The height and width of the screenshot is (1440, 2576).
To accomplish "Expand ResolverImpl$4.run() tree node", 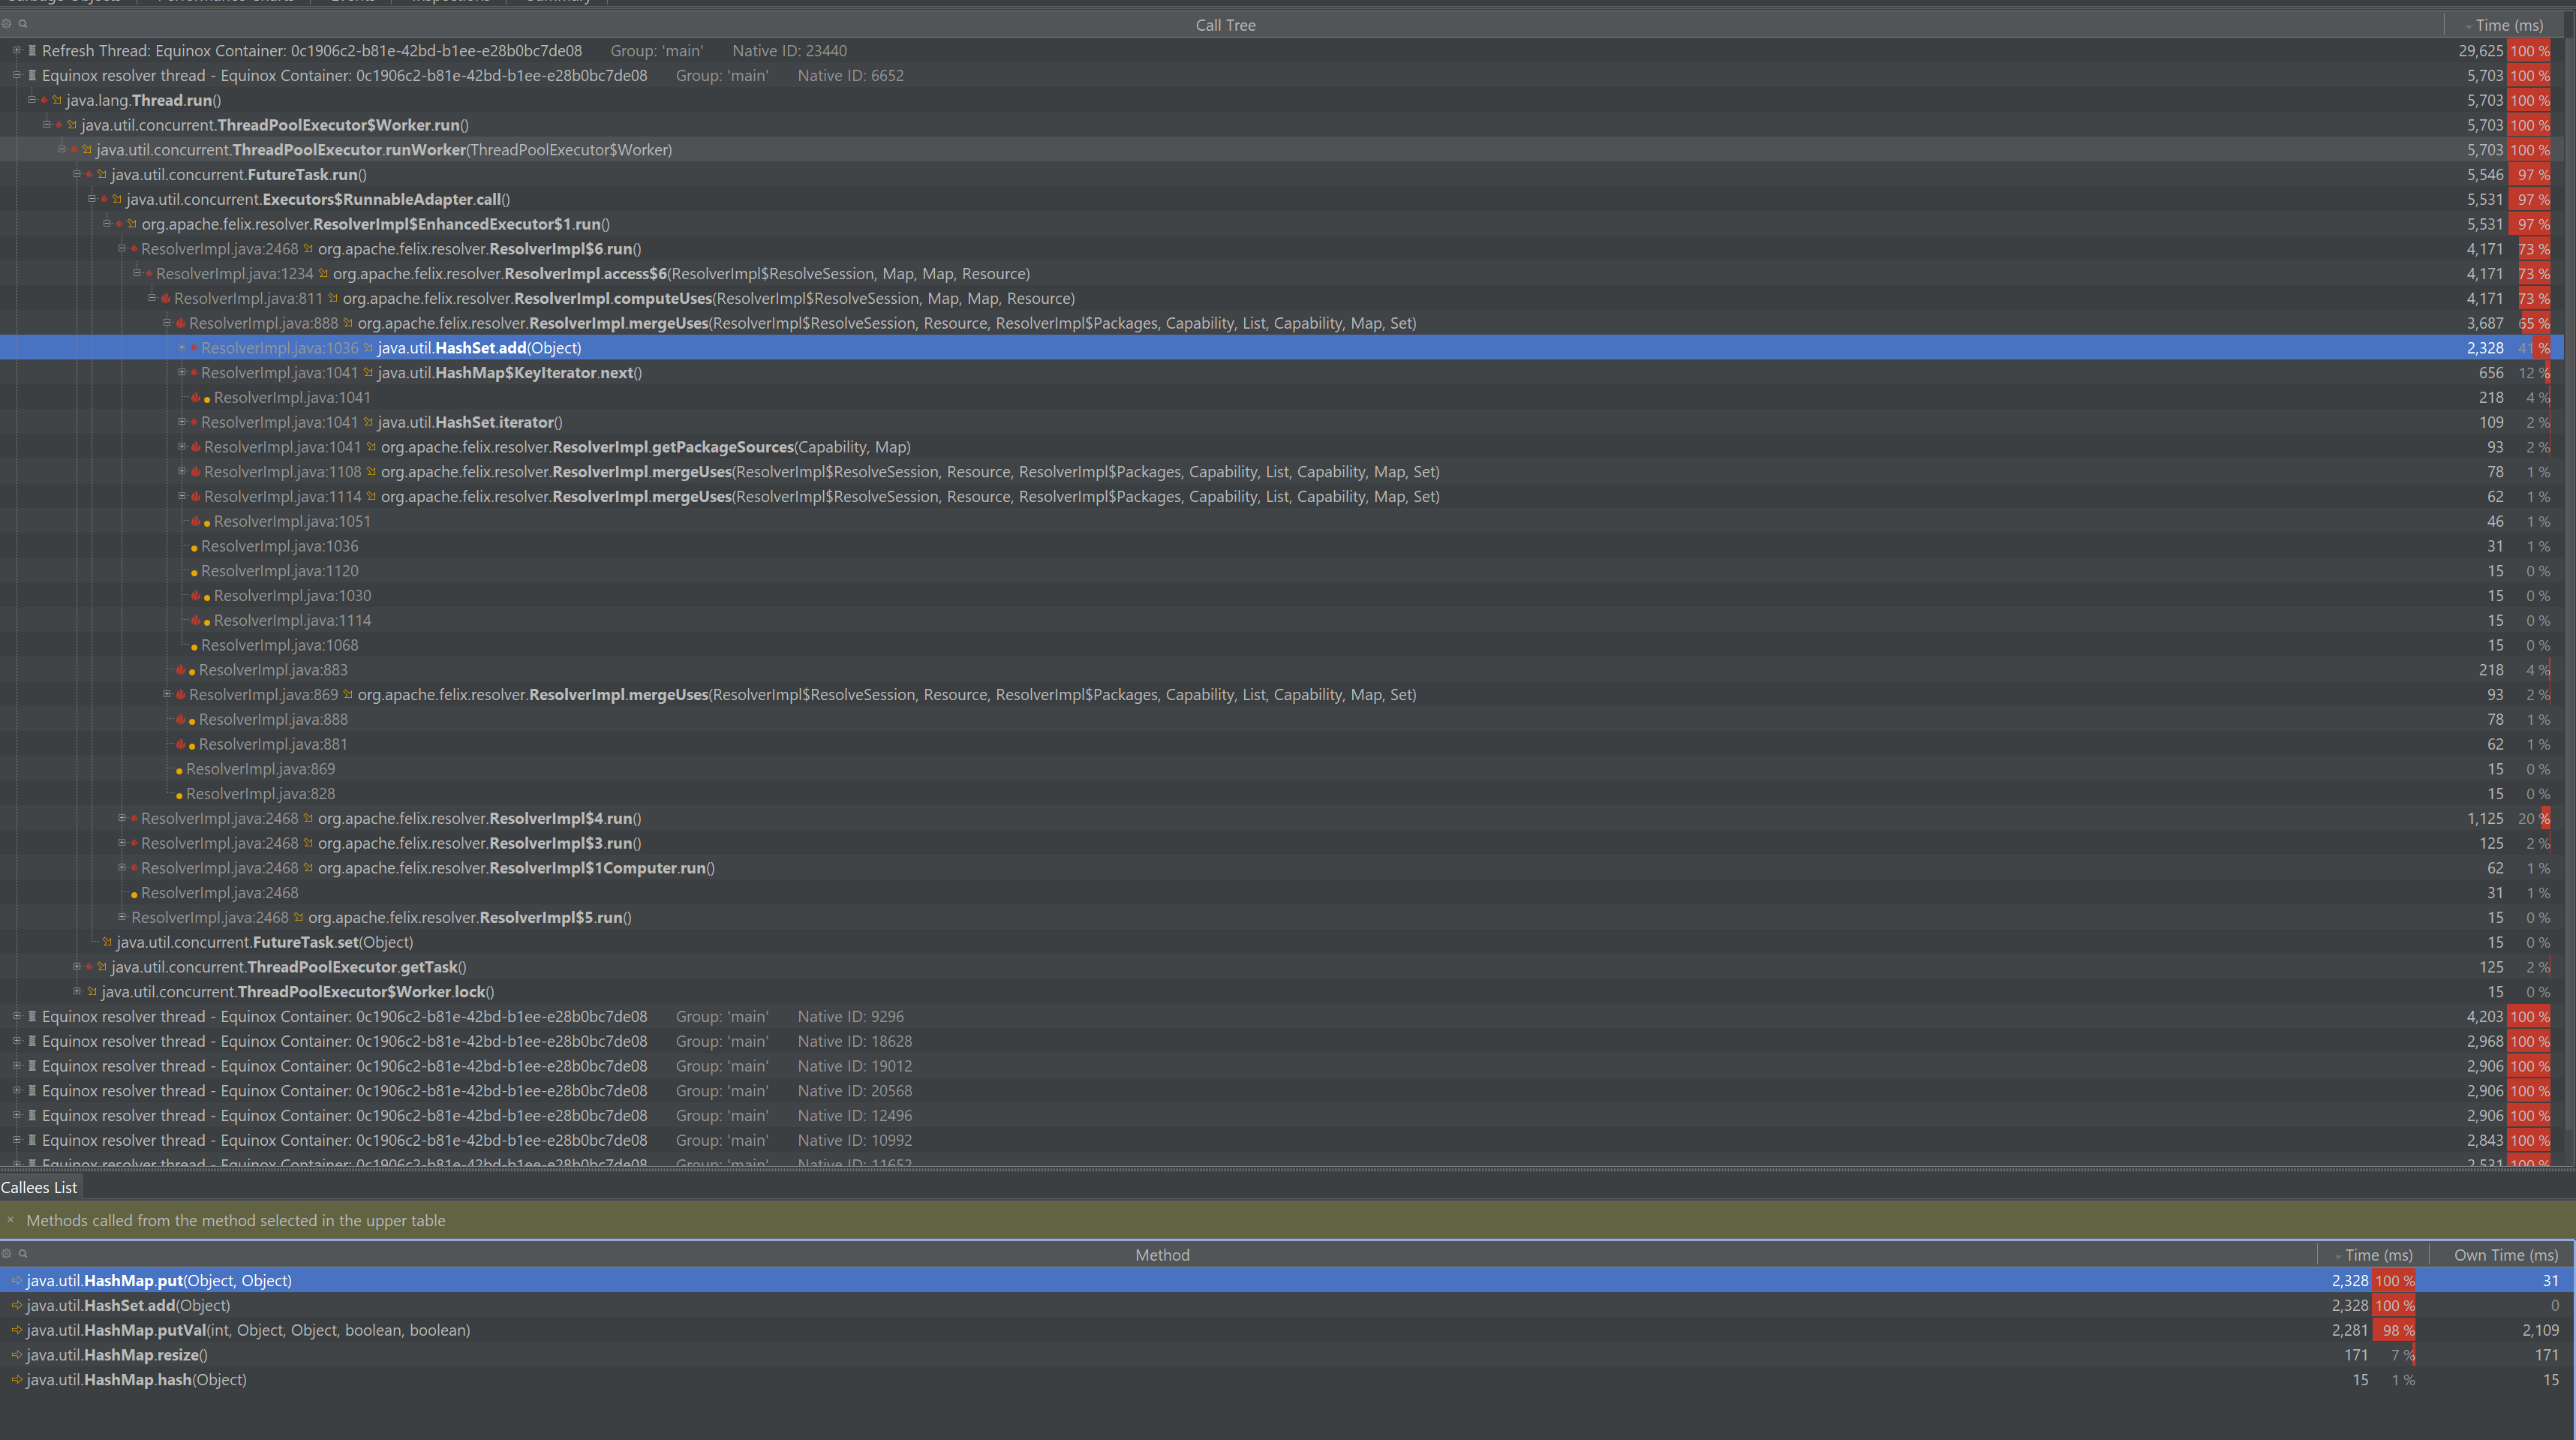I will [x=122, y=818].
